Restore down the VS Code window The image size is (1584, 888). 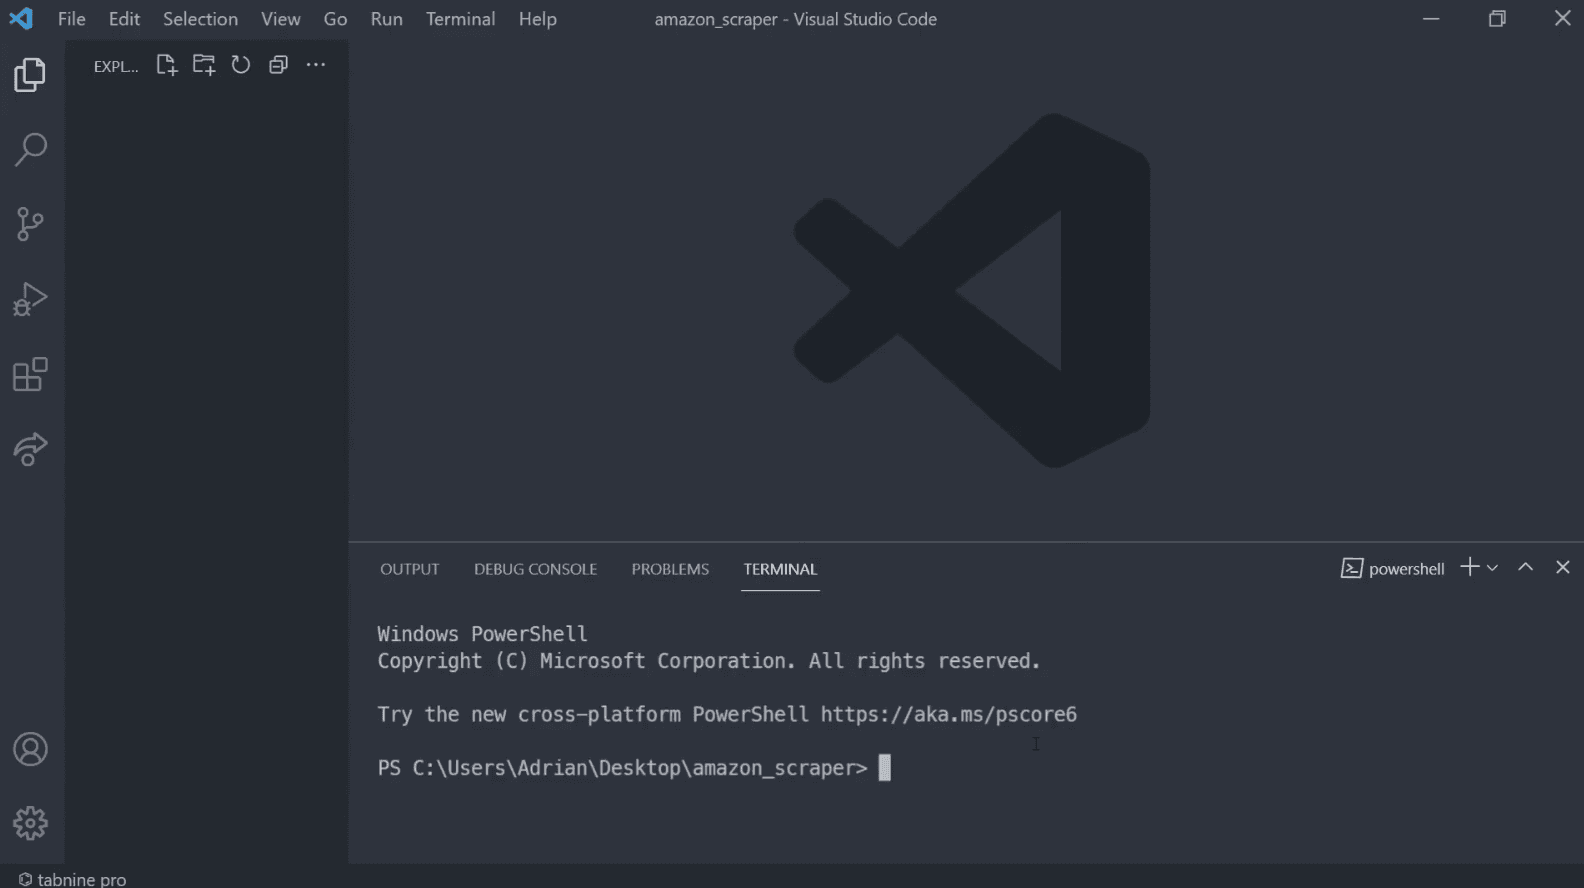[1497, 19]
